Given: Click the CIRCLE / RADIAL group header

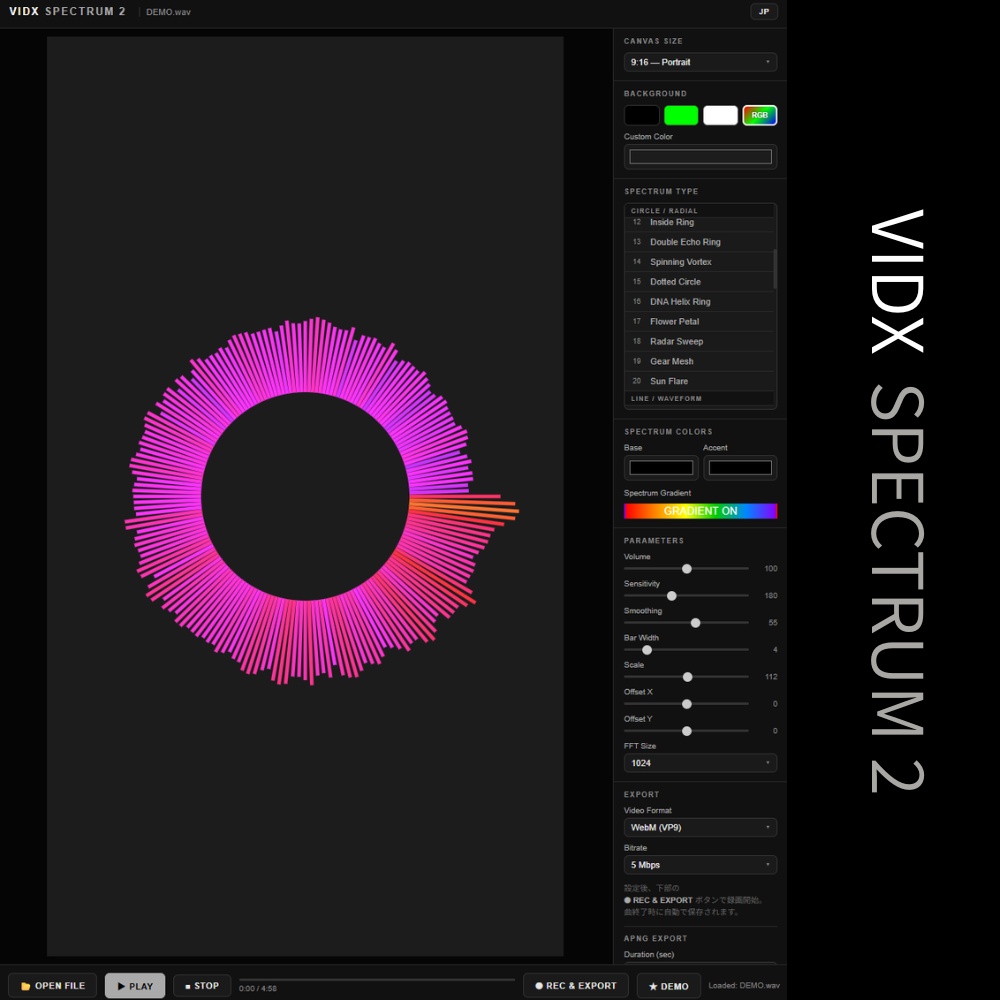Looking at the screenshot, I should pos(700,210).
